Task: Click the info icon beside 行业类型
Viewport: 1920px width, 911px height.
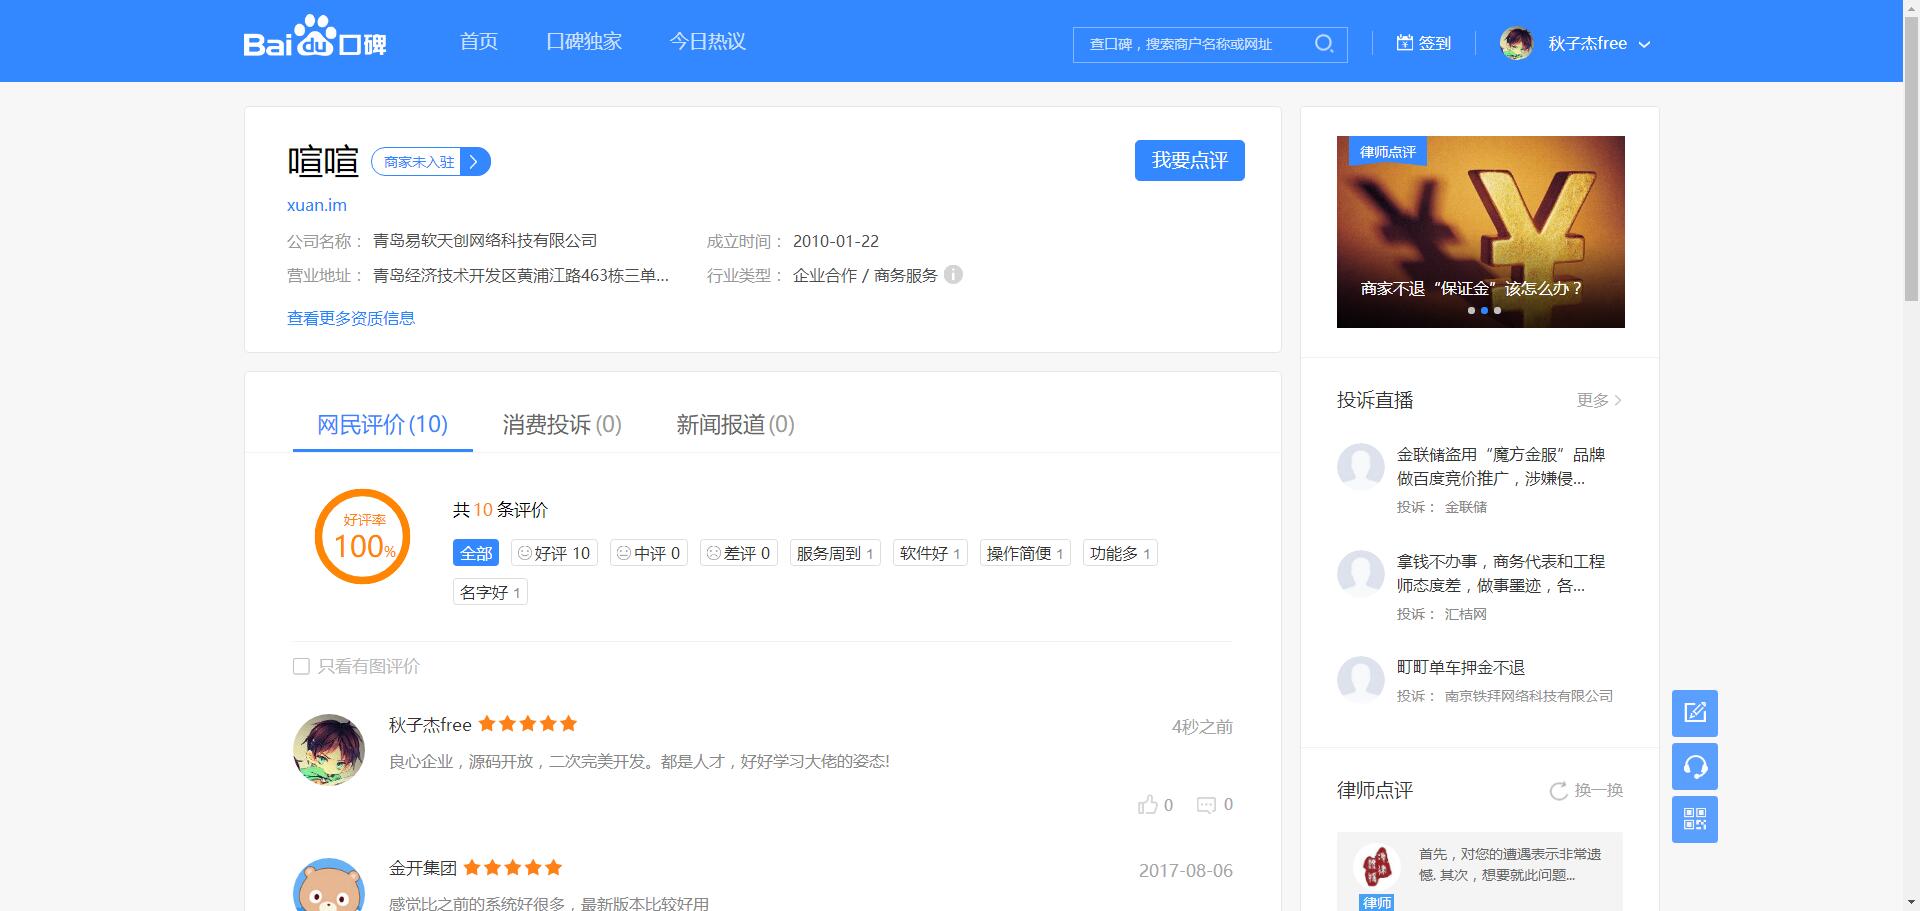Action: [x=953, y=274]
